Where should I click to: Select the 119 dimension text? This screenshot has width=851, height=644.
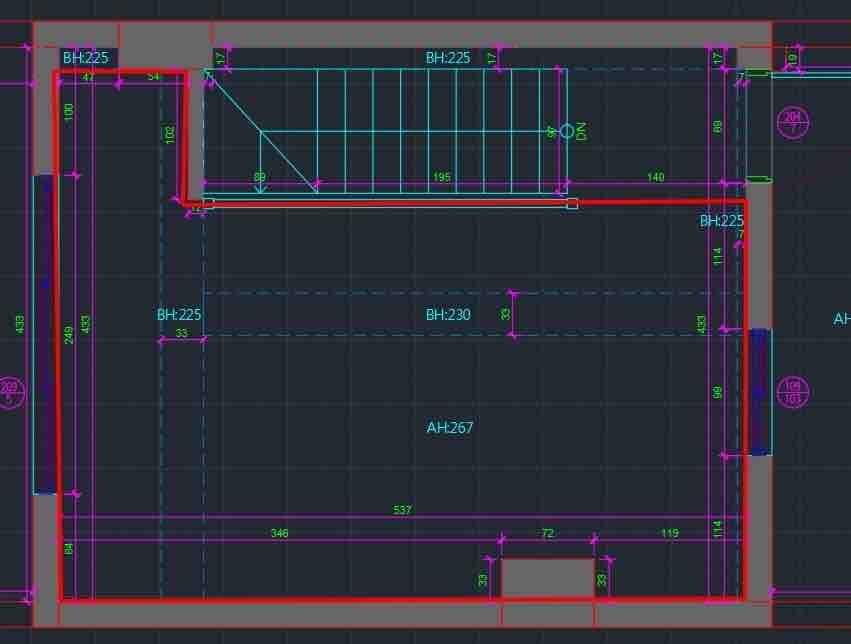(x=669, y=534)
